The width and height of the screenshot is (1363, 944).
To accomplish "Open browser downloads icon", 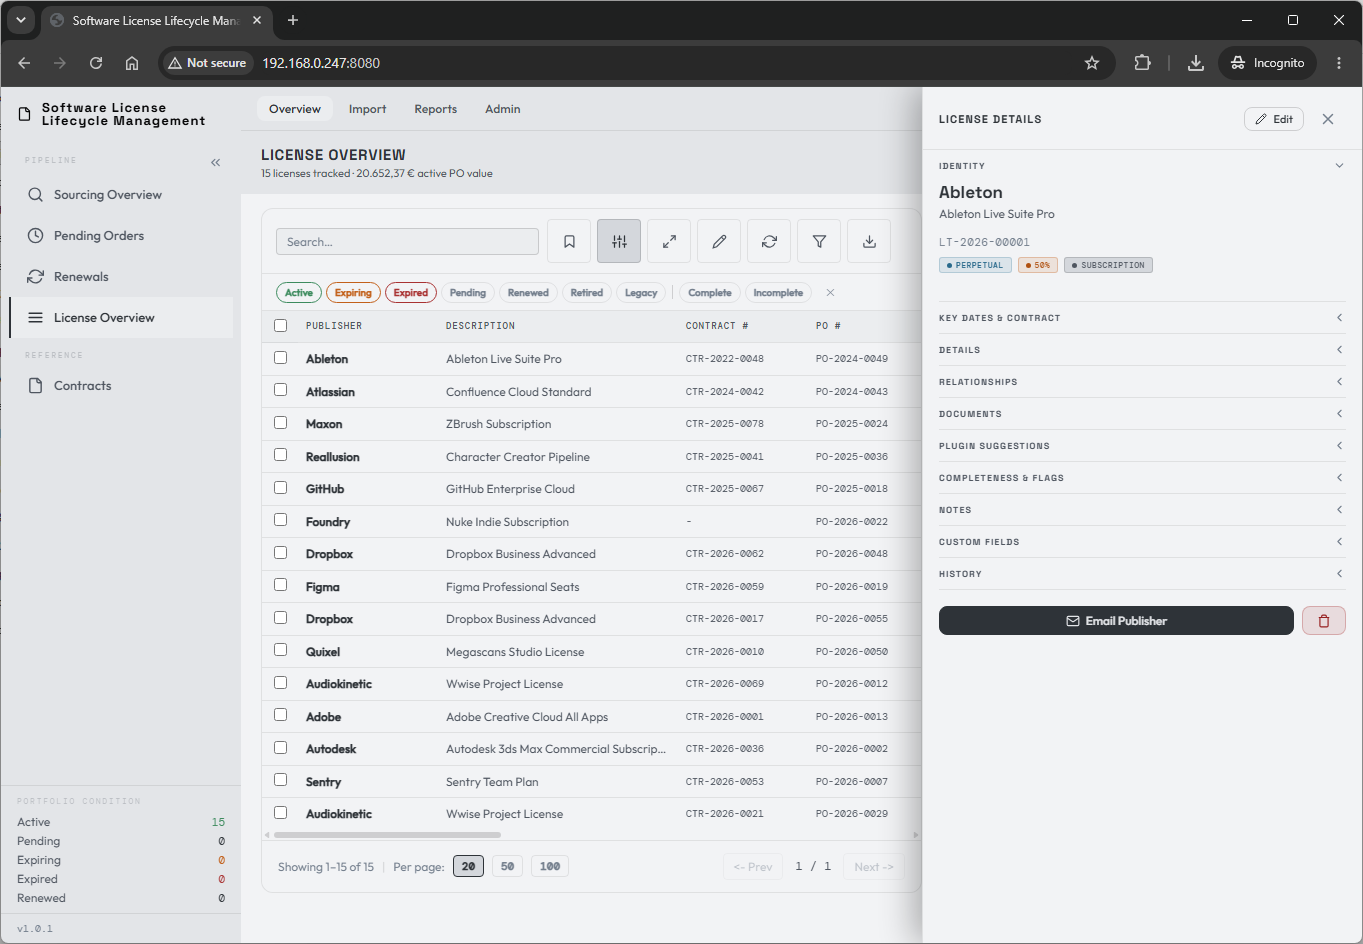I will [x=1195, y=63].
